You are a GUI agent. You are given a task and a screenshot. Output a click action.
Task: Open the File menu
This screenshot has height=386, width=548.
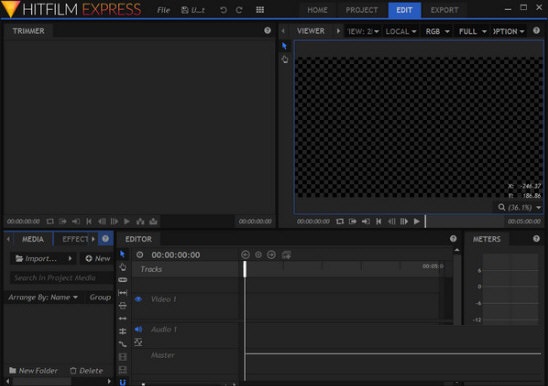[x=163, y=10]
